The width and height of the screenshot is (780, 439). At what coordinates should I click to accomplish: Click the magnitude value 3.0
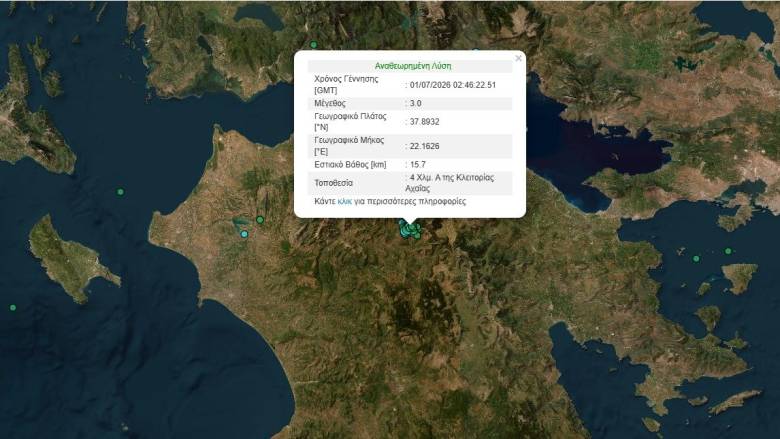click(x=415, y=103)
